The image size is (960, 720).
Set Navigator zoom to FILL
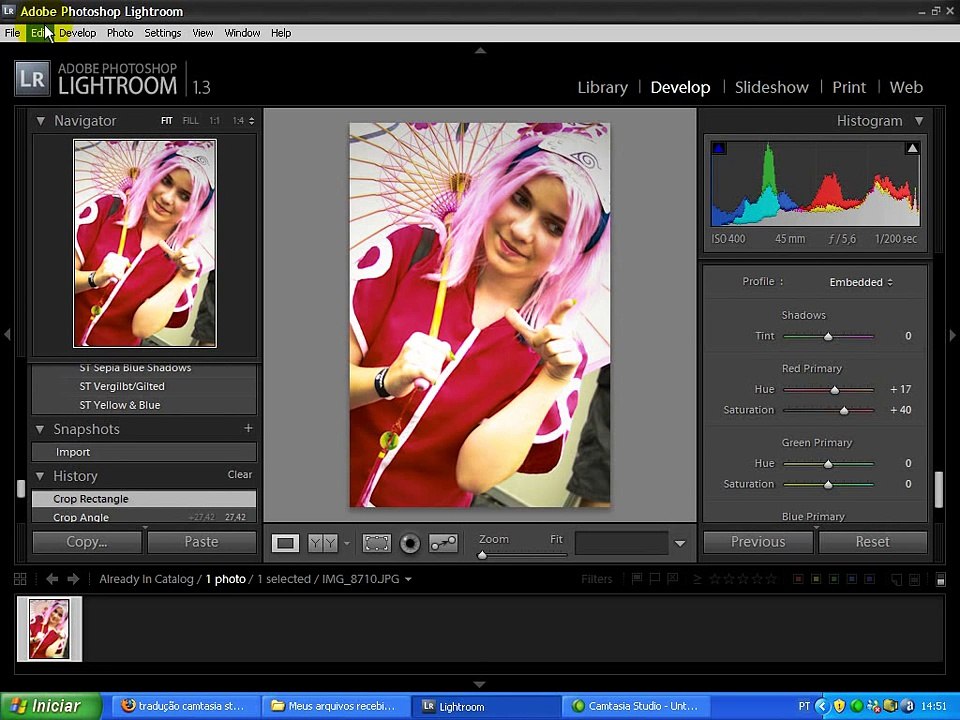pos(190,121)
